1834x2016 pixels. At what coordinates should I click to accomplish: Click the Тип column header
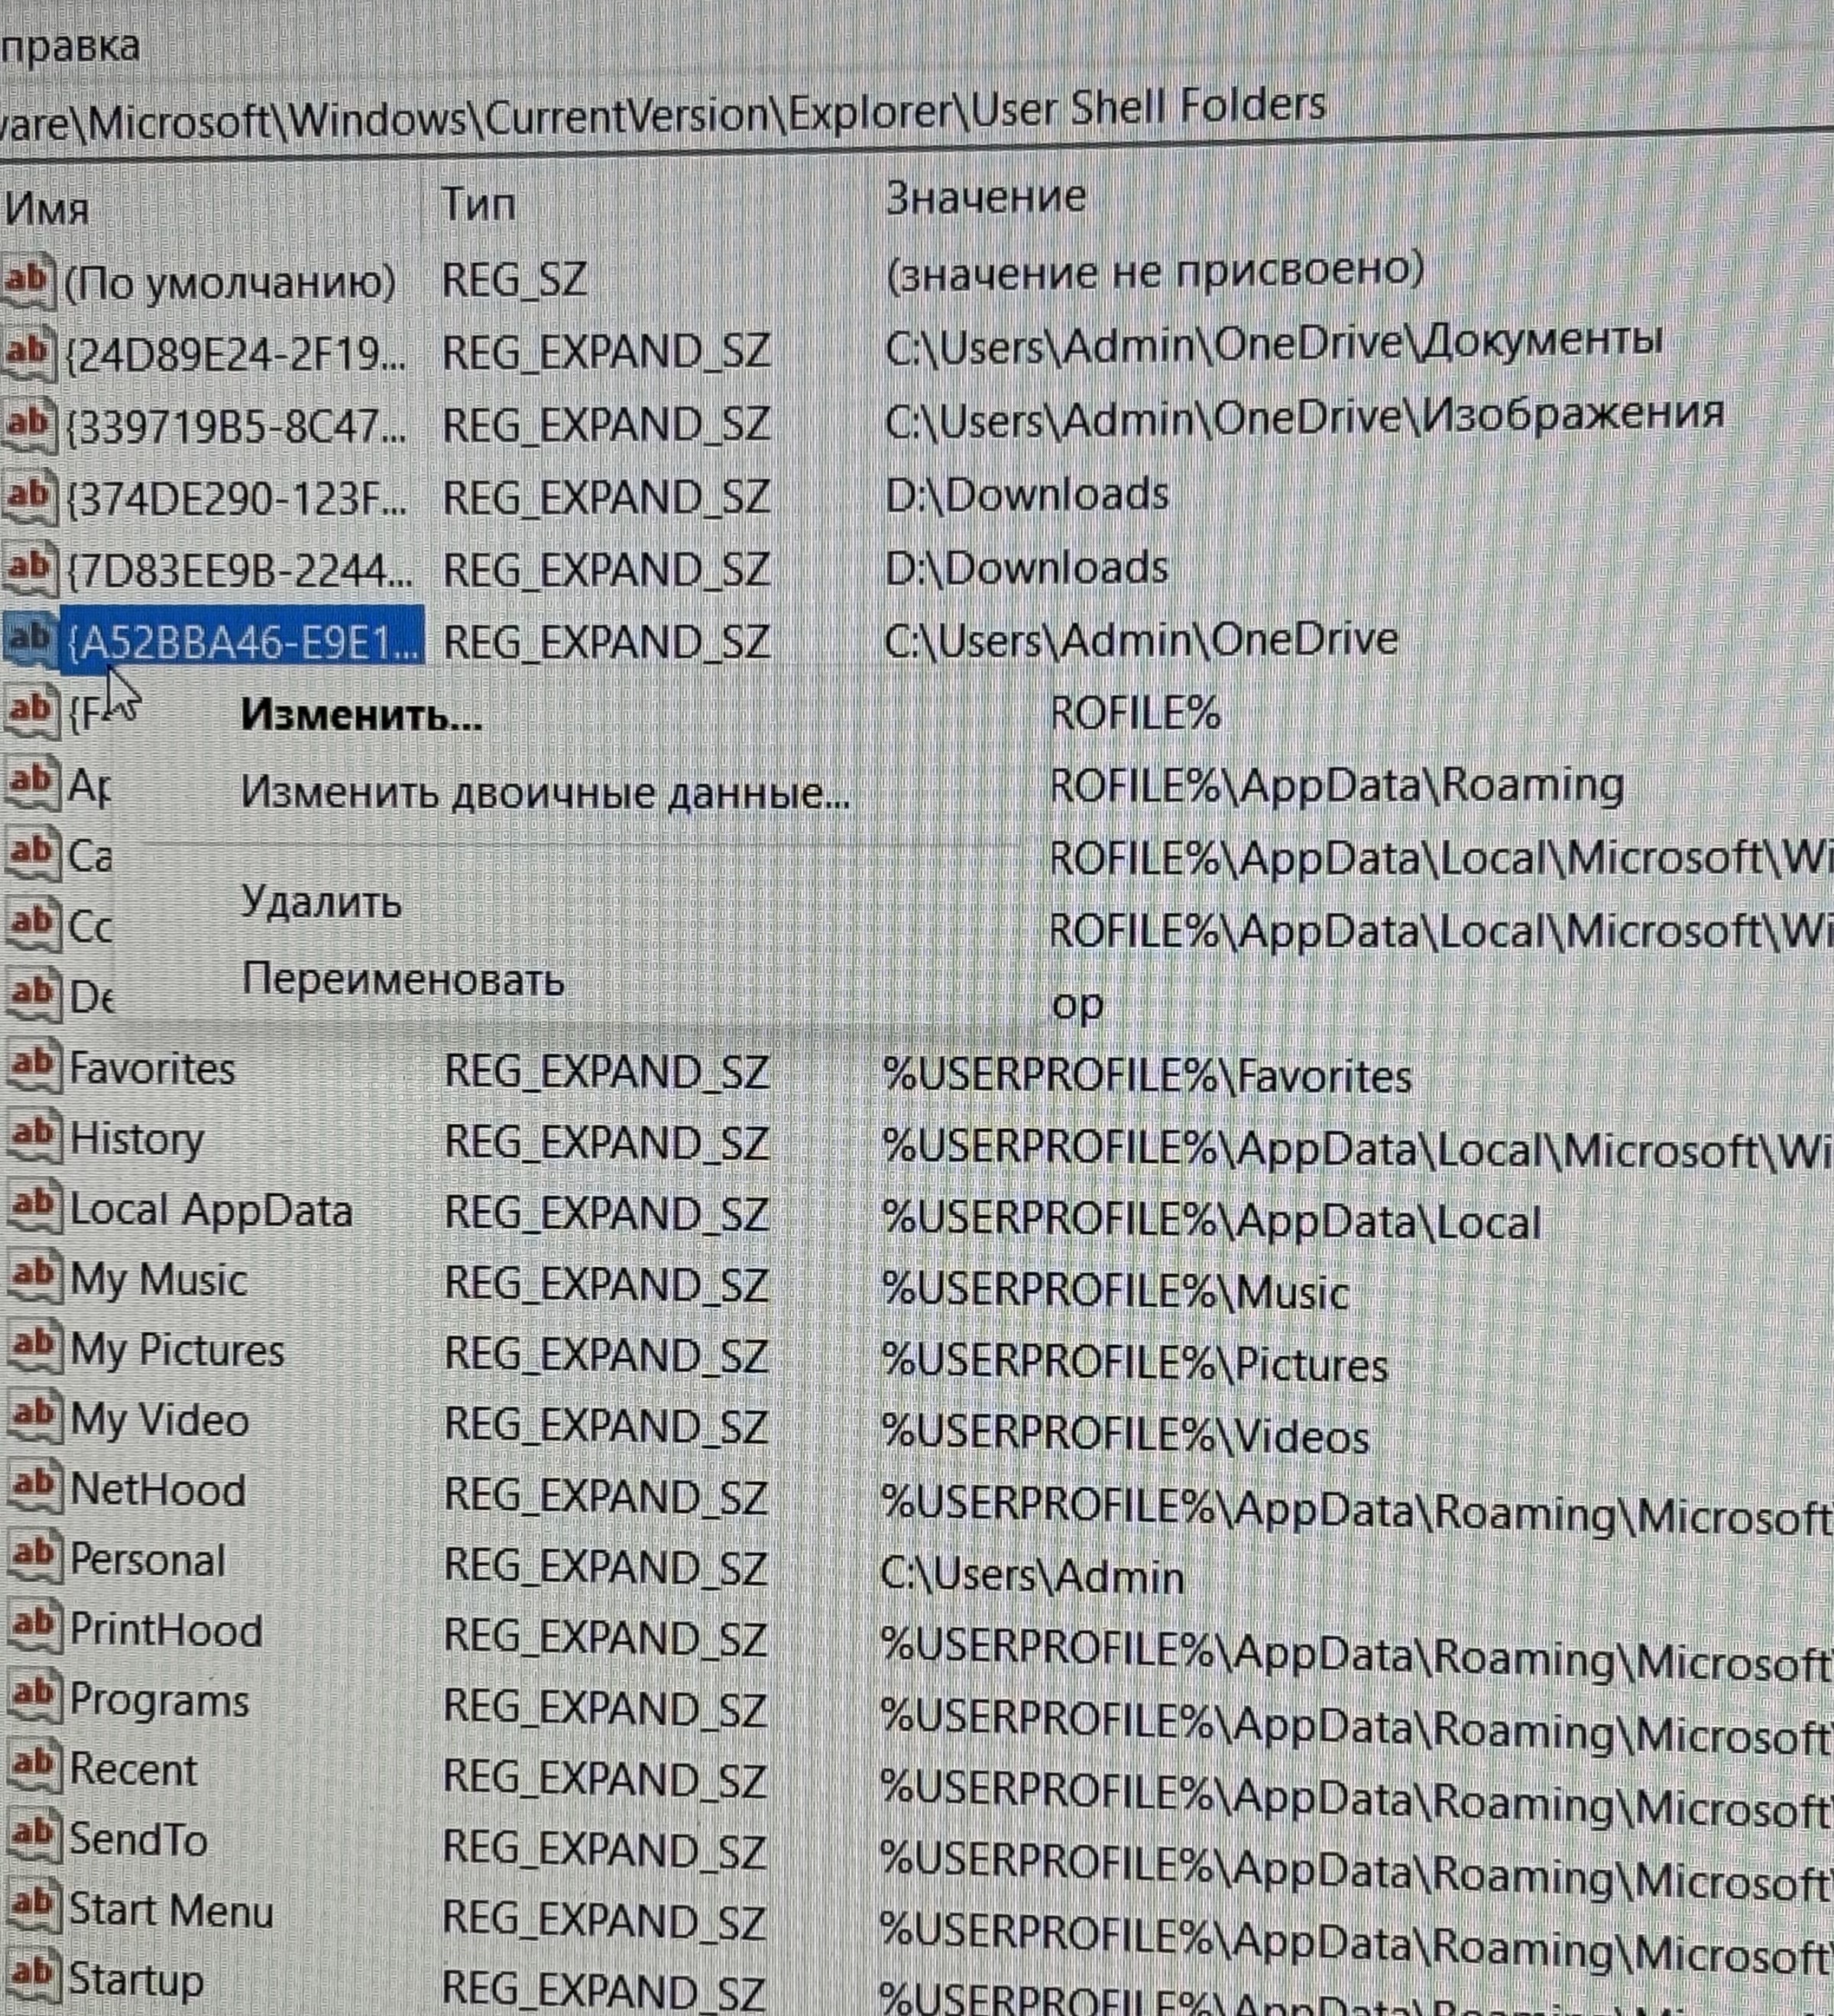[479, 204]
